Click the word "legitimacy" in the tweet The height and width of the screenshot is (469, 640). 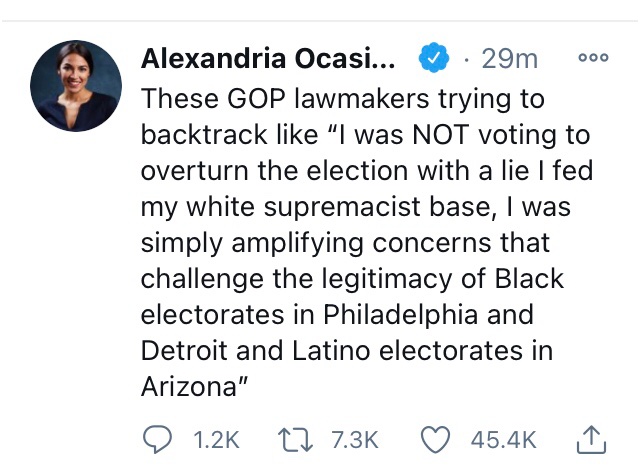[x=387, y=279]
